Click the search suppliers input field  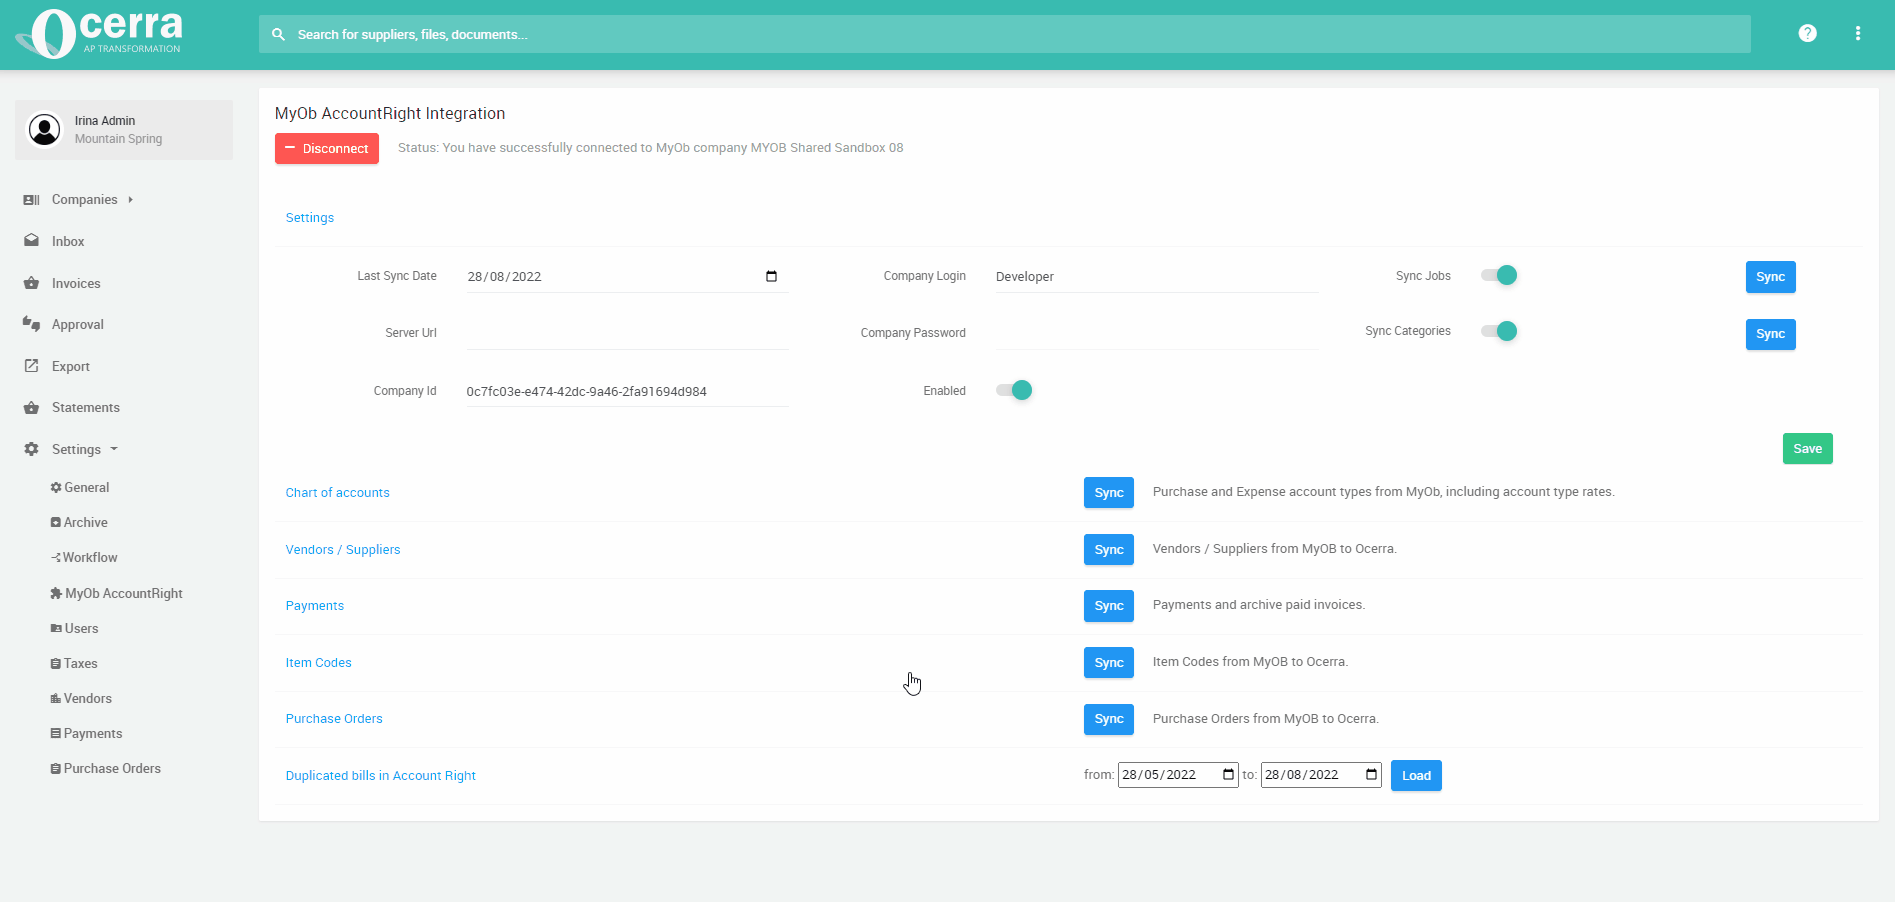tap(1005, 34)
